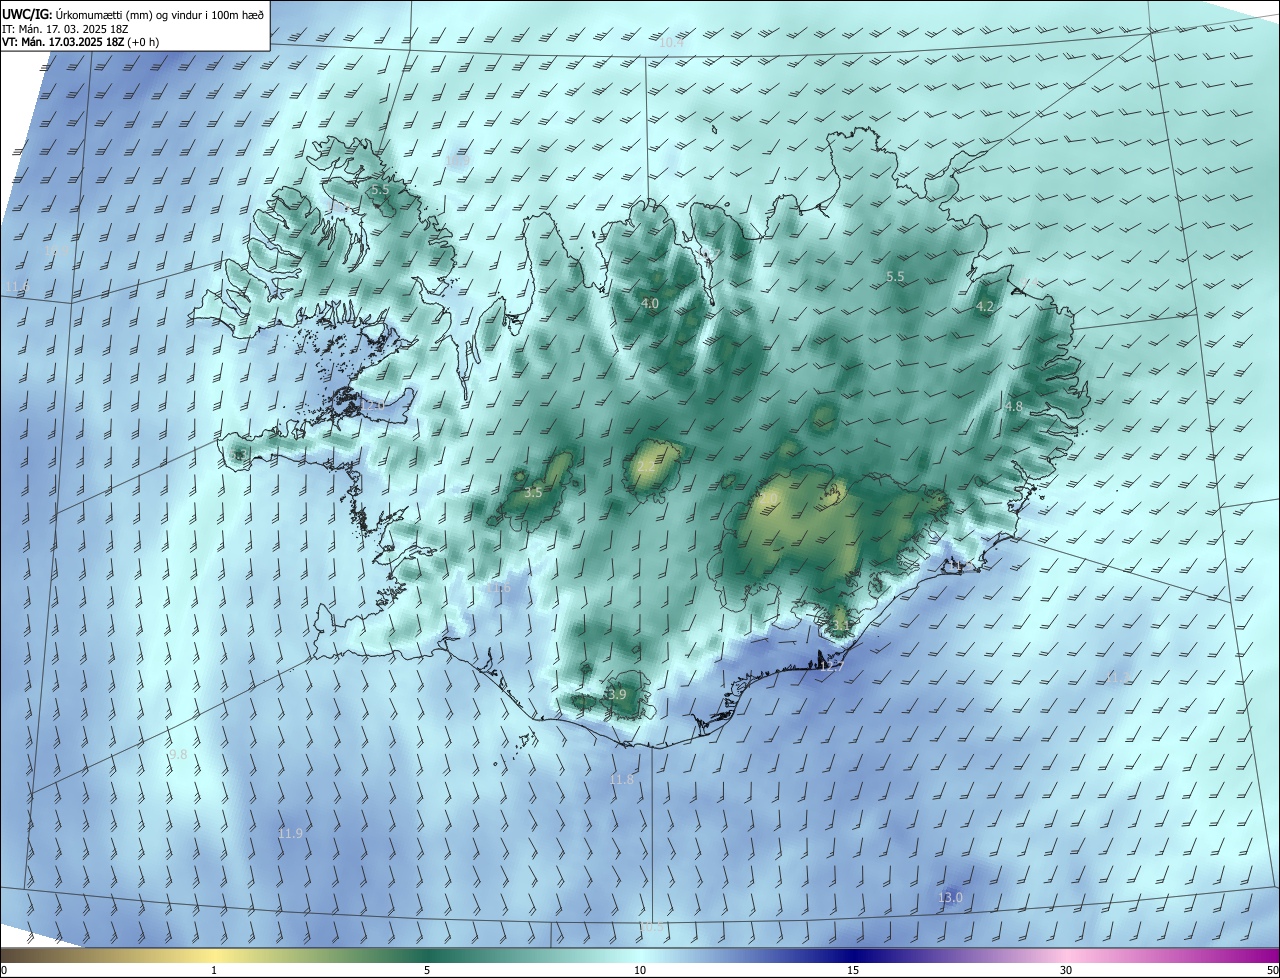Viewport: 1280px width, 978px height.
Task: Click the 4.2 value label in the northeast
Action: 985,307
